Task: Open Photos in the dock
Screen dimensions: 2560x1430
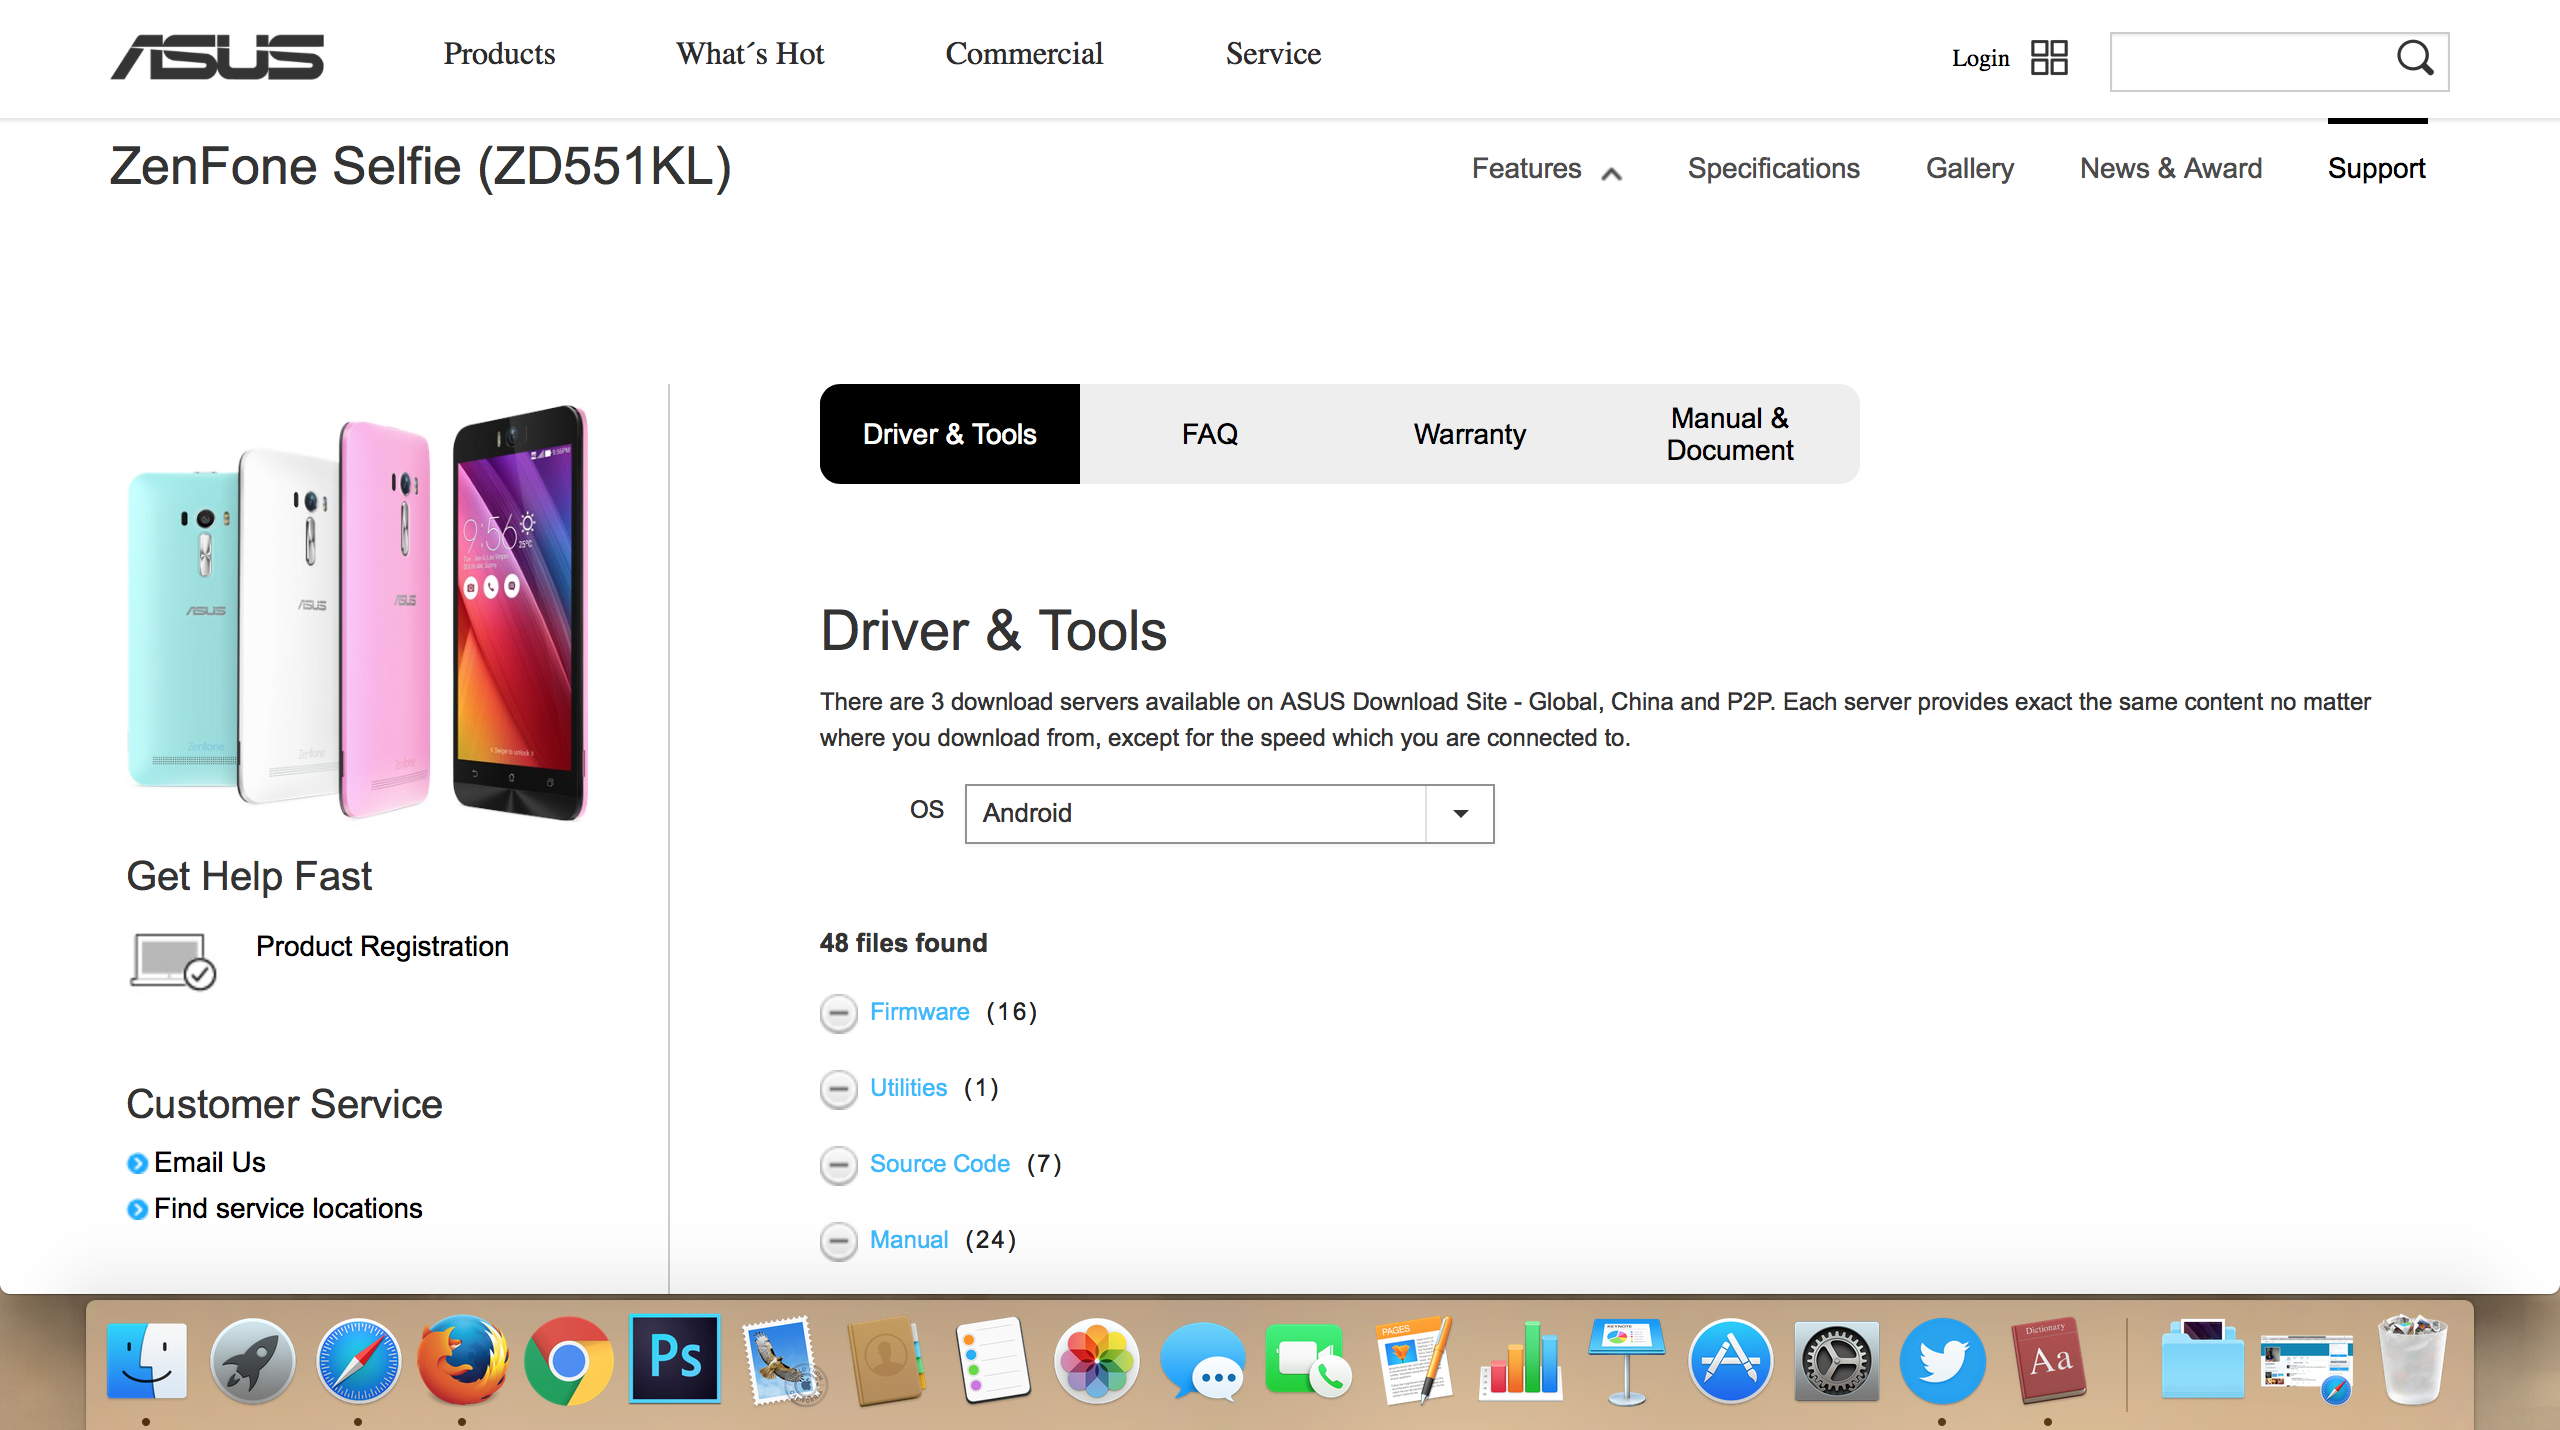Action: point(1097,1360)
